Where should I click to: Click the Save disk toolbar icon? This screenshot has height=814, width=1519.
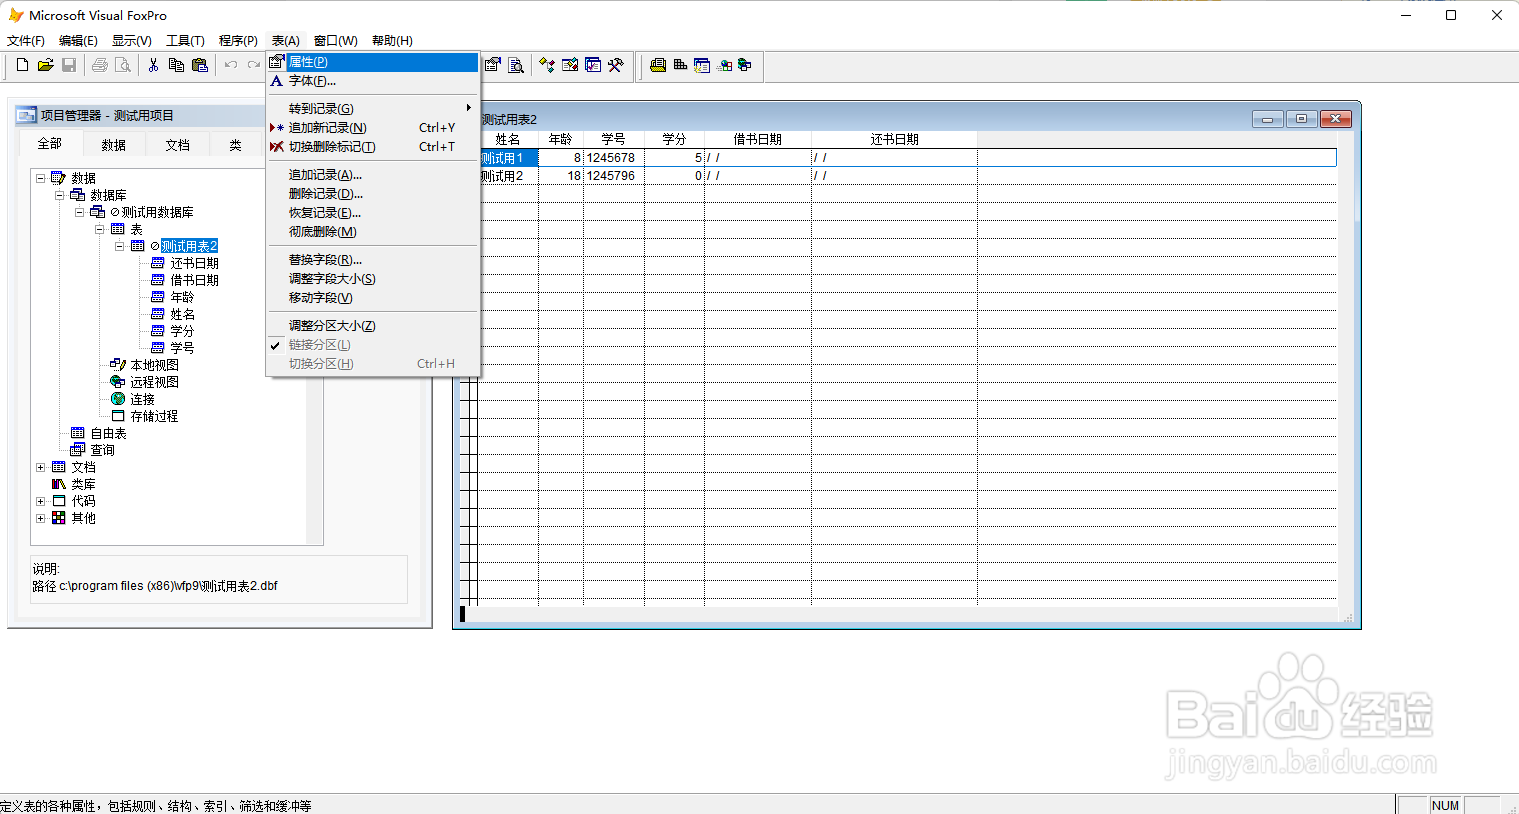point(69,65)
